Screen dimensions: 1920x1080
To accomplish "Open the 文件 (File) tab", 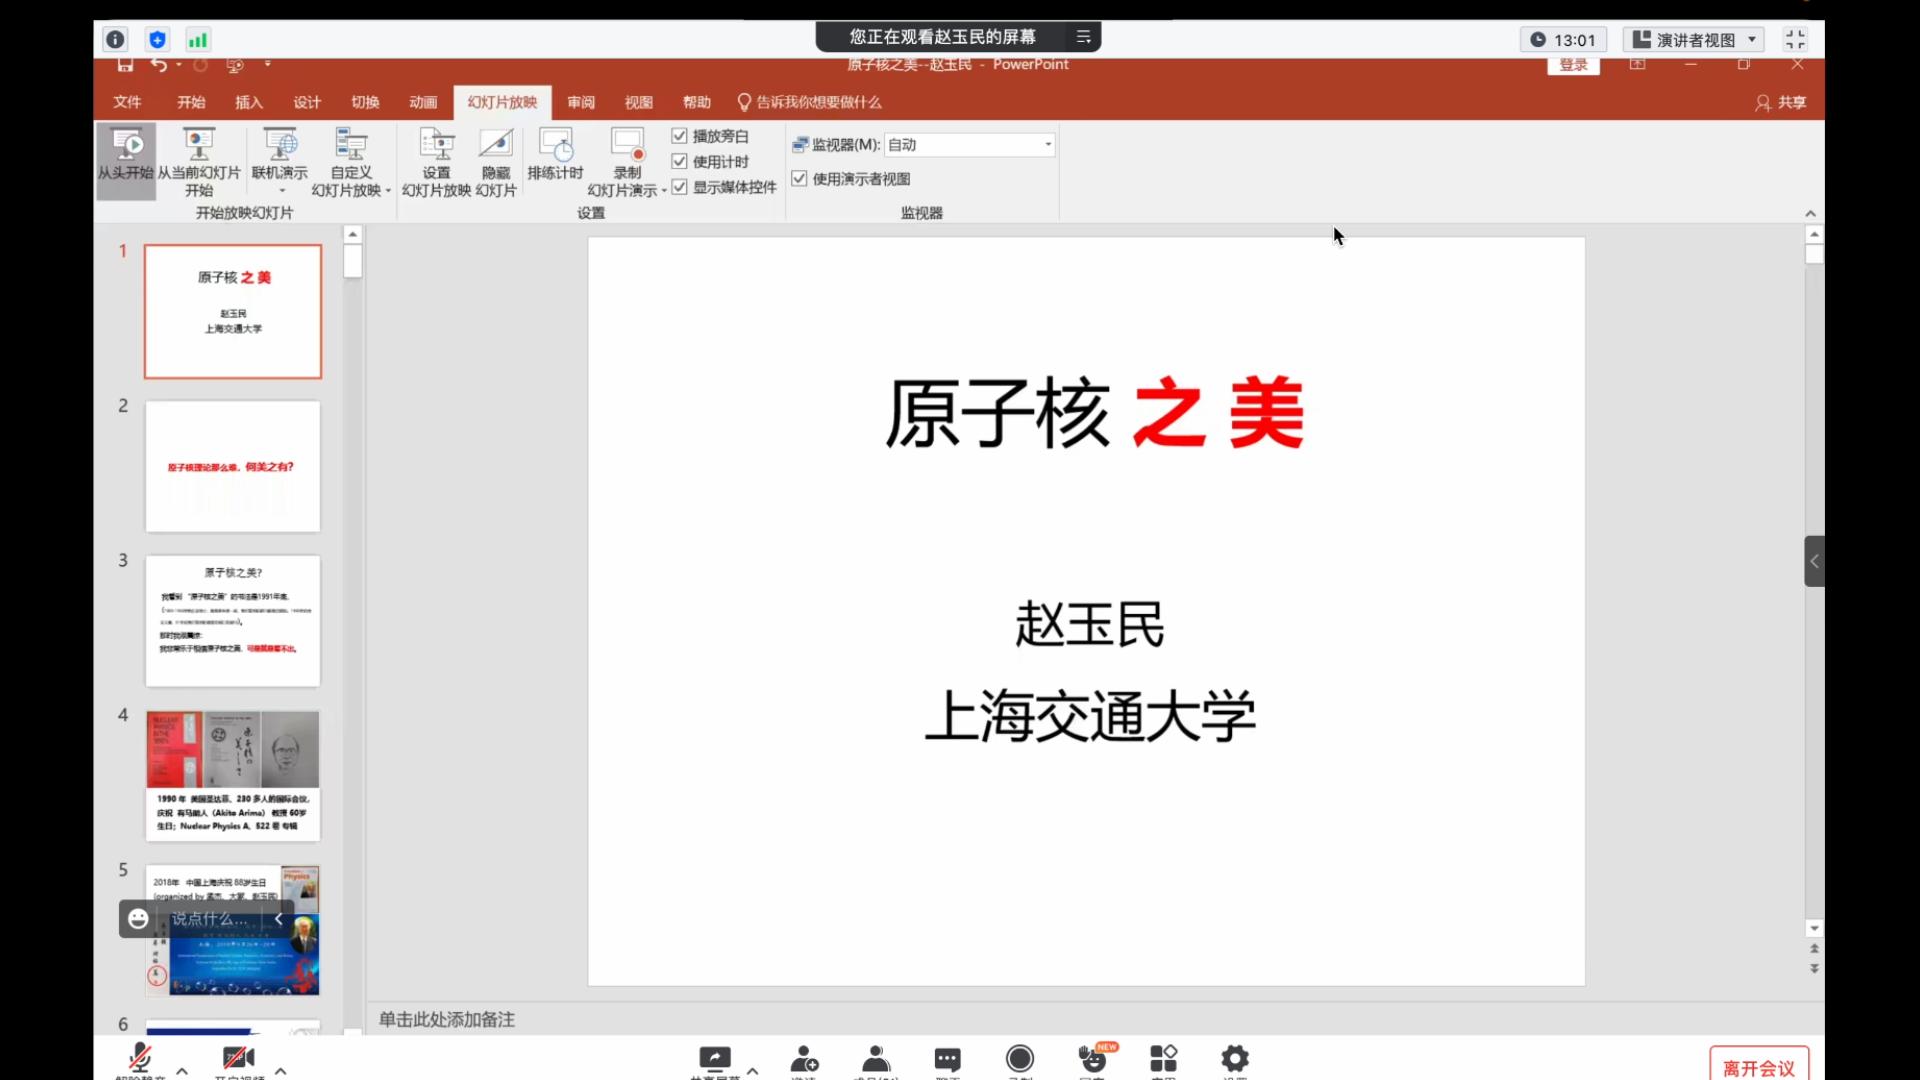I will (127, 102).
